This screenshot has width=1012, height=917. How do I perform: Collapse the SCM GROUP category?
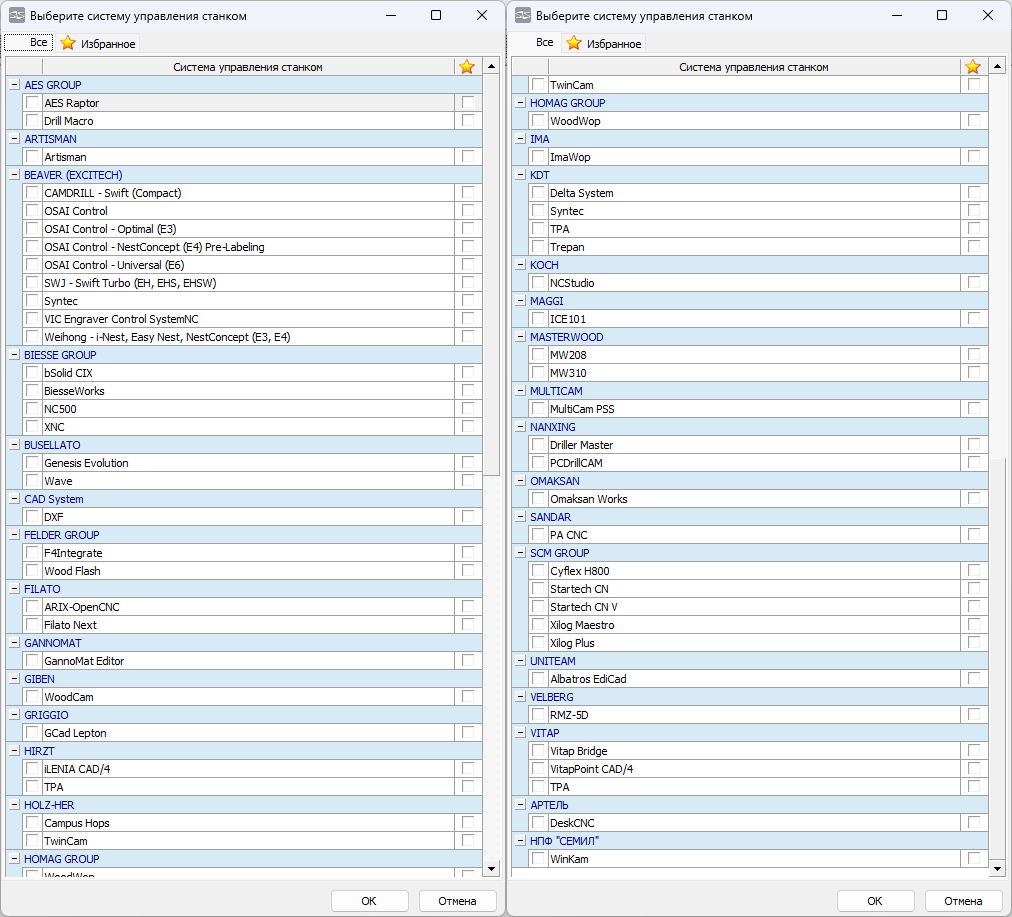coord(521,553)
